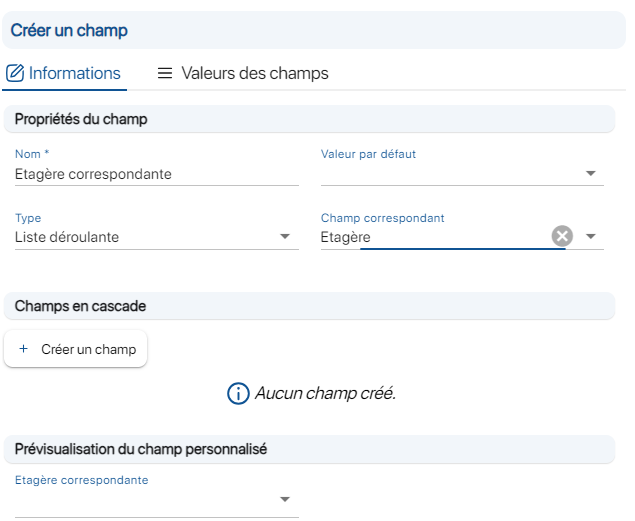Clear the Champ correspondant value with X icon

(x=562, y=236)
